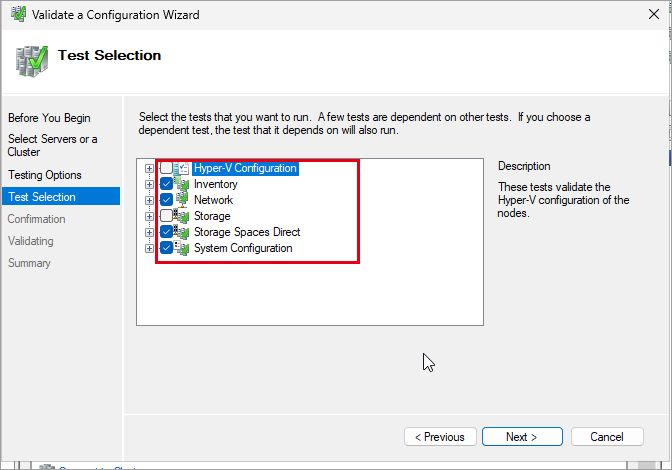Go to the Before You Begin step

pos(49,118)
